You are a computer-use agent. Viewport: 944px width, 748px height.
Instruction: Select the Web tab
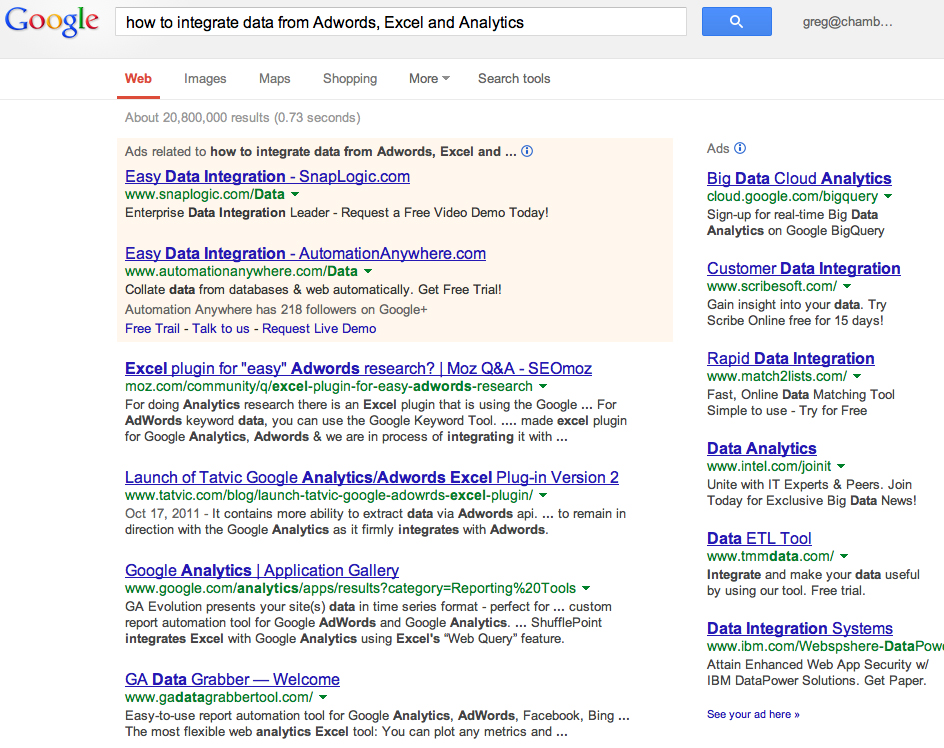pos(138,78)
